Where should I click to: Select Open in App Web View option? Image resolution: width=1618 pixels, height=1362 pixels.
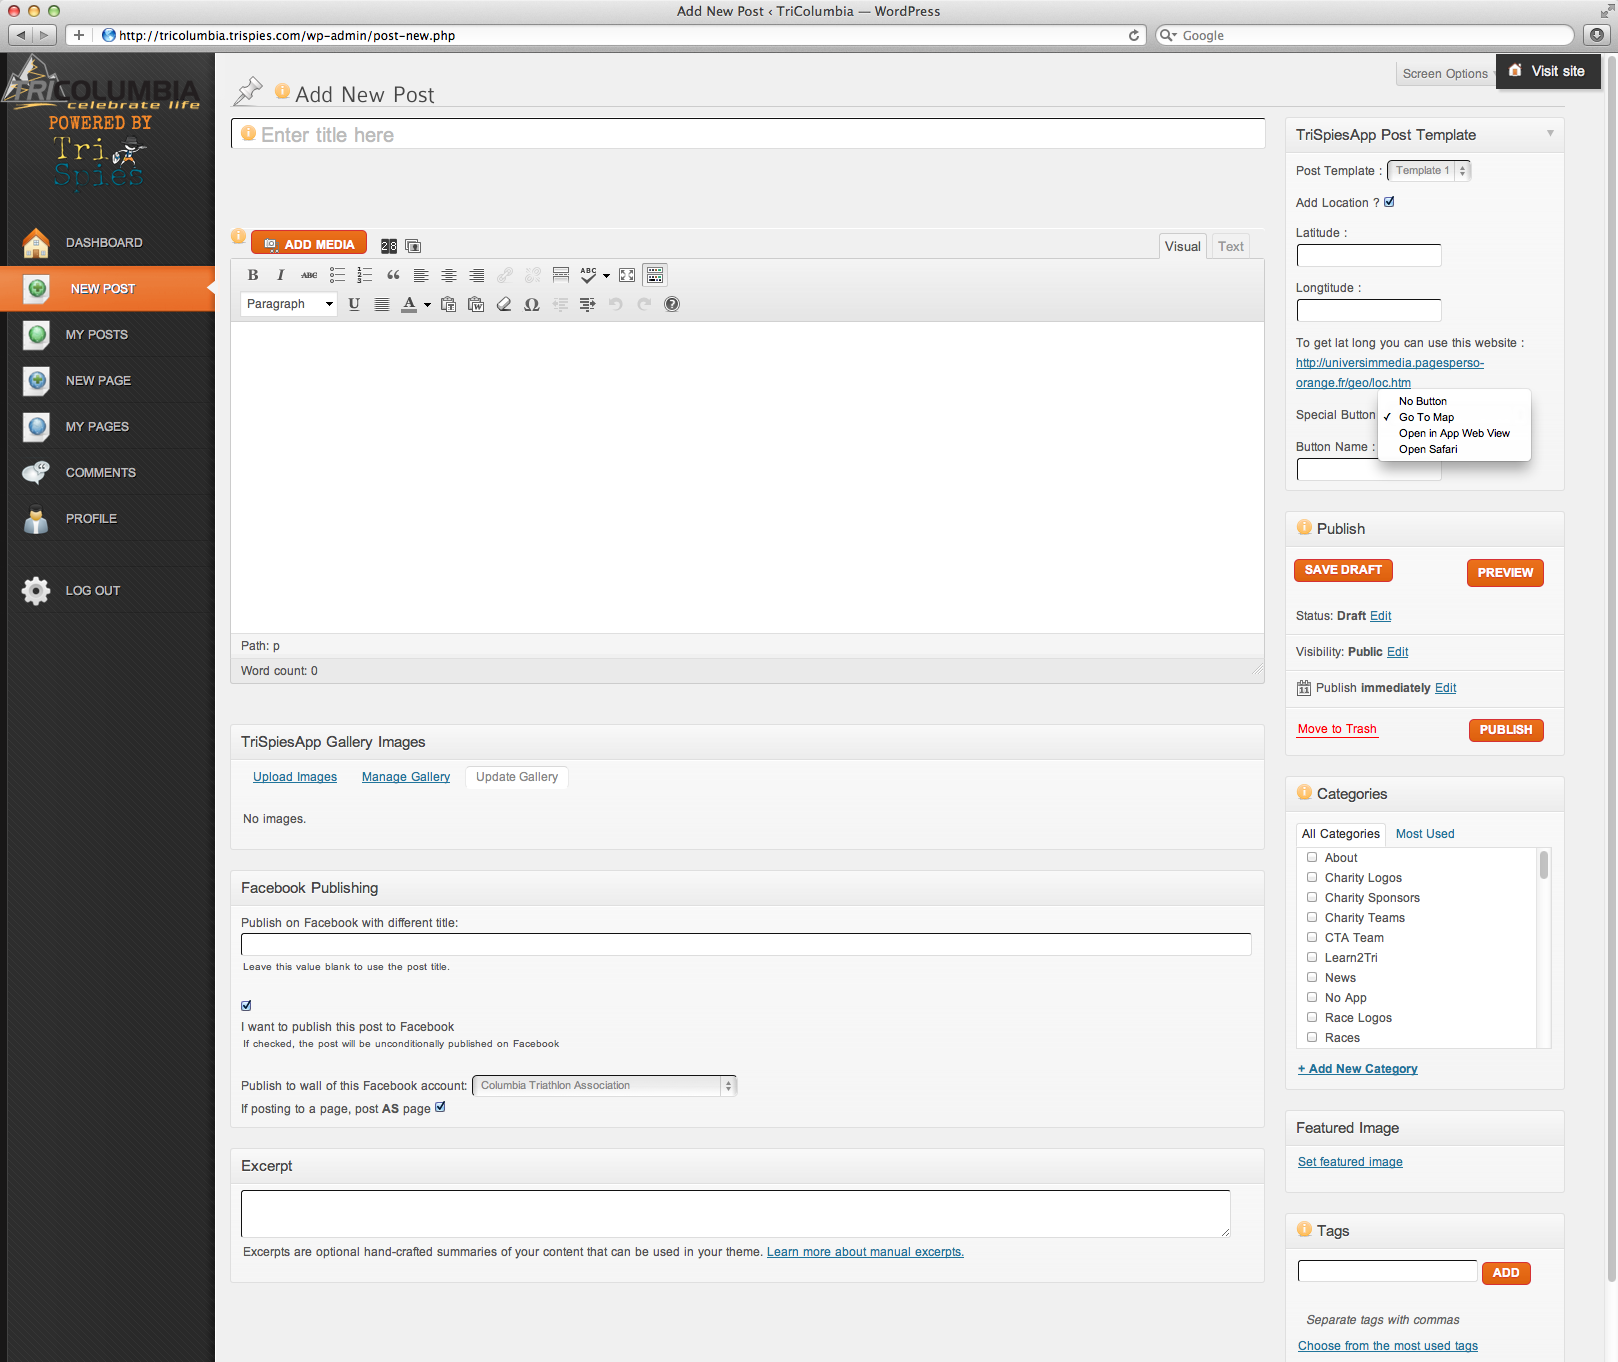tap(1454, 433)
